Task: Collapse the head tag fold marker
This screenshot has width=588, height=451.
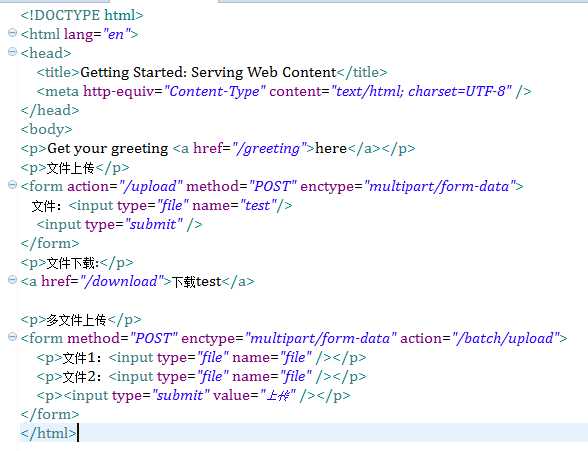Action: click(x=12, y=52)
